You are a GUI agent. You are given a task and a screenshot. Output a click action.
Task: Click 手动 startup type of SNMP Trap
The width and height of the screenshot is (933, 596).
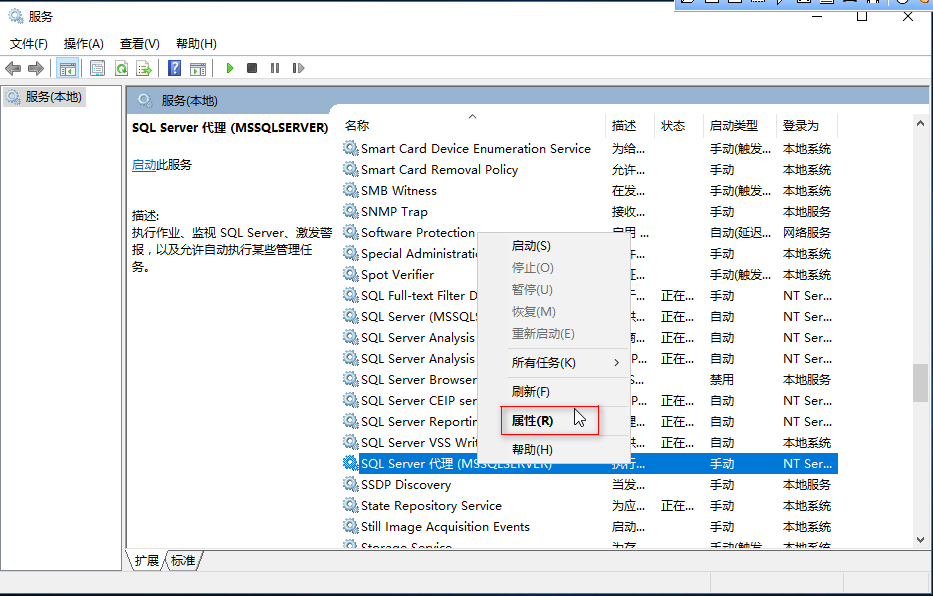(x=722, y=211)
